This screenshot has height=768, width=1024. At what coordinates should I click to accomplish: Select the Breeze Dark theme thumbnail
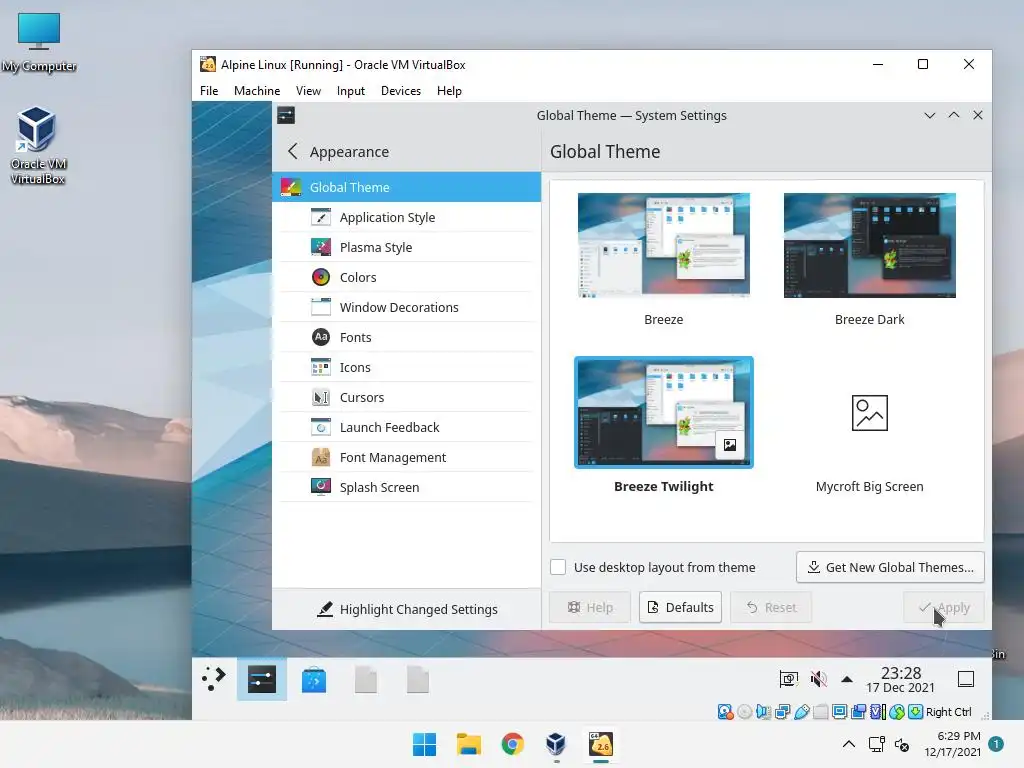[x=870, y=245]
